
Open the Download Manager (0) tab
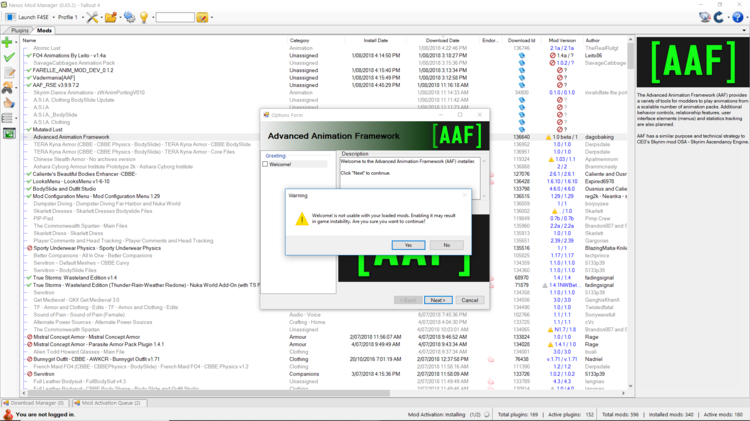click(x=33, y=403)
